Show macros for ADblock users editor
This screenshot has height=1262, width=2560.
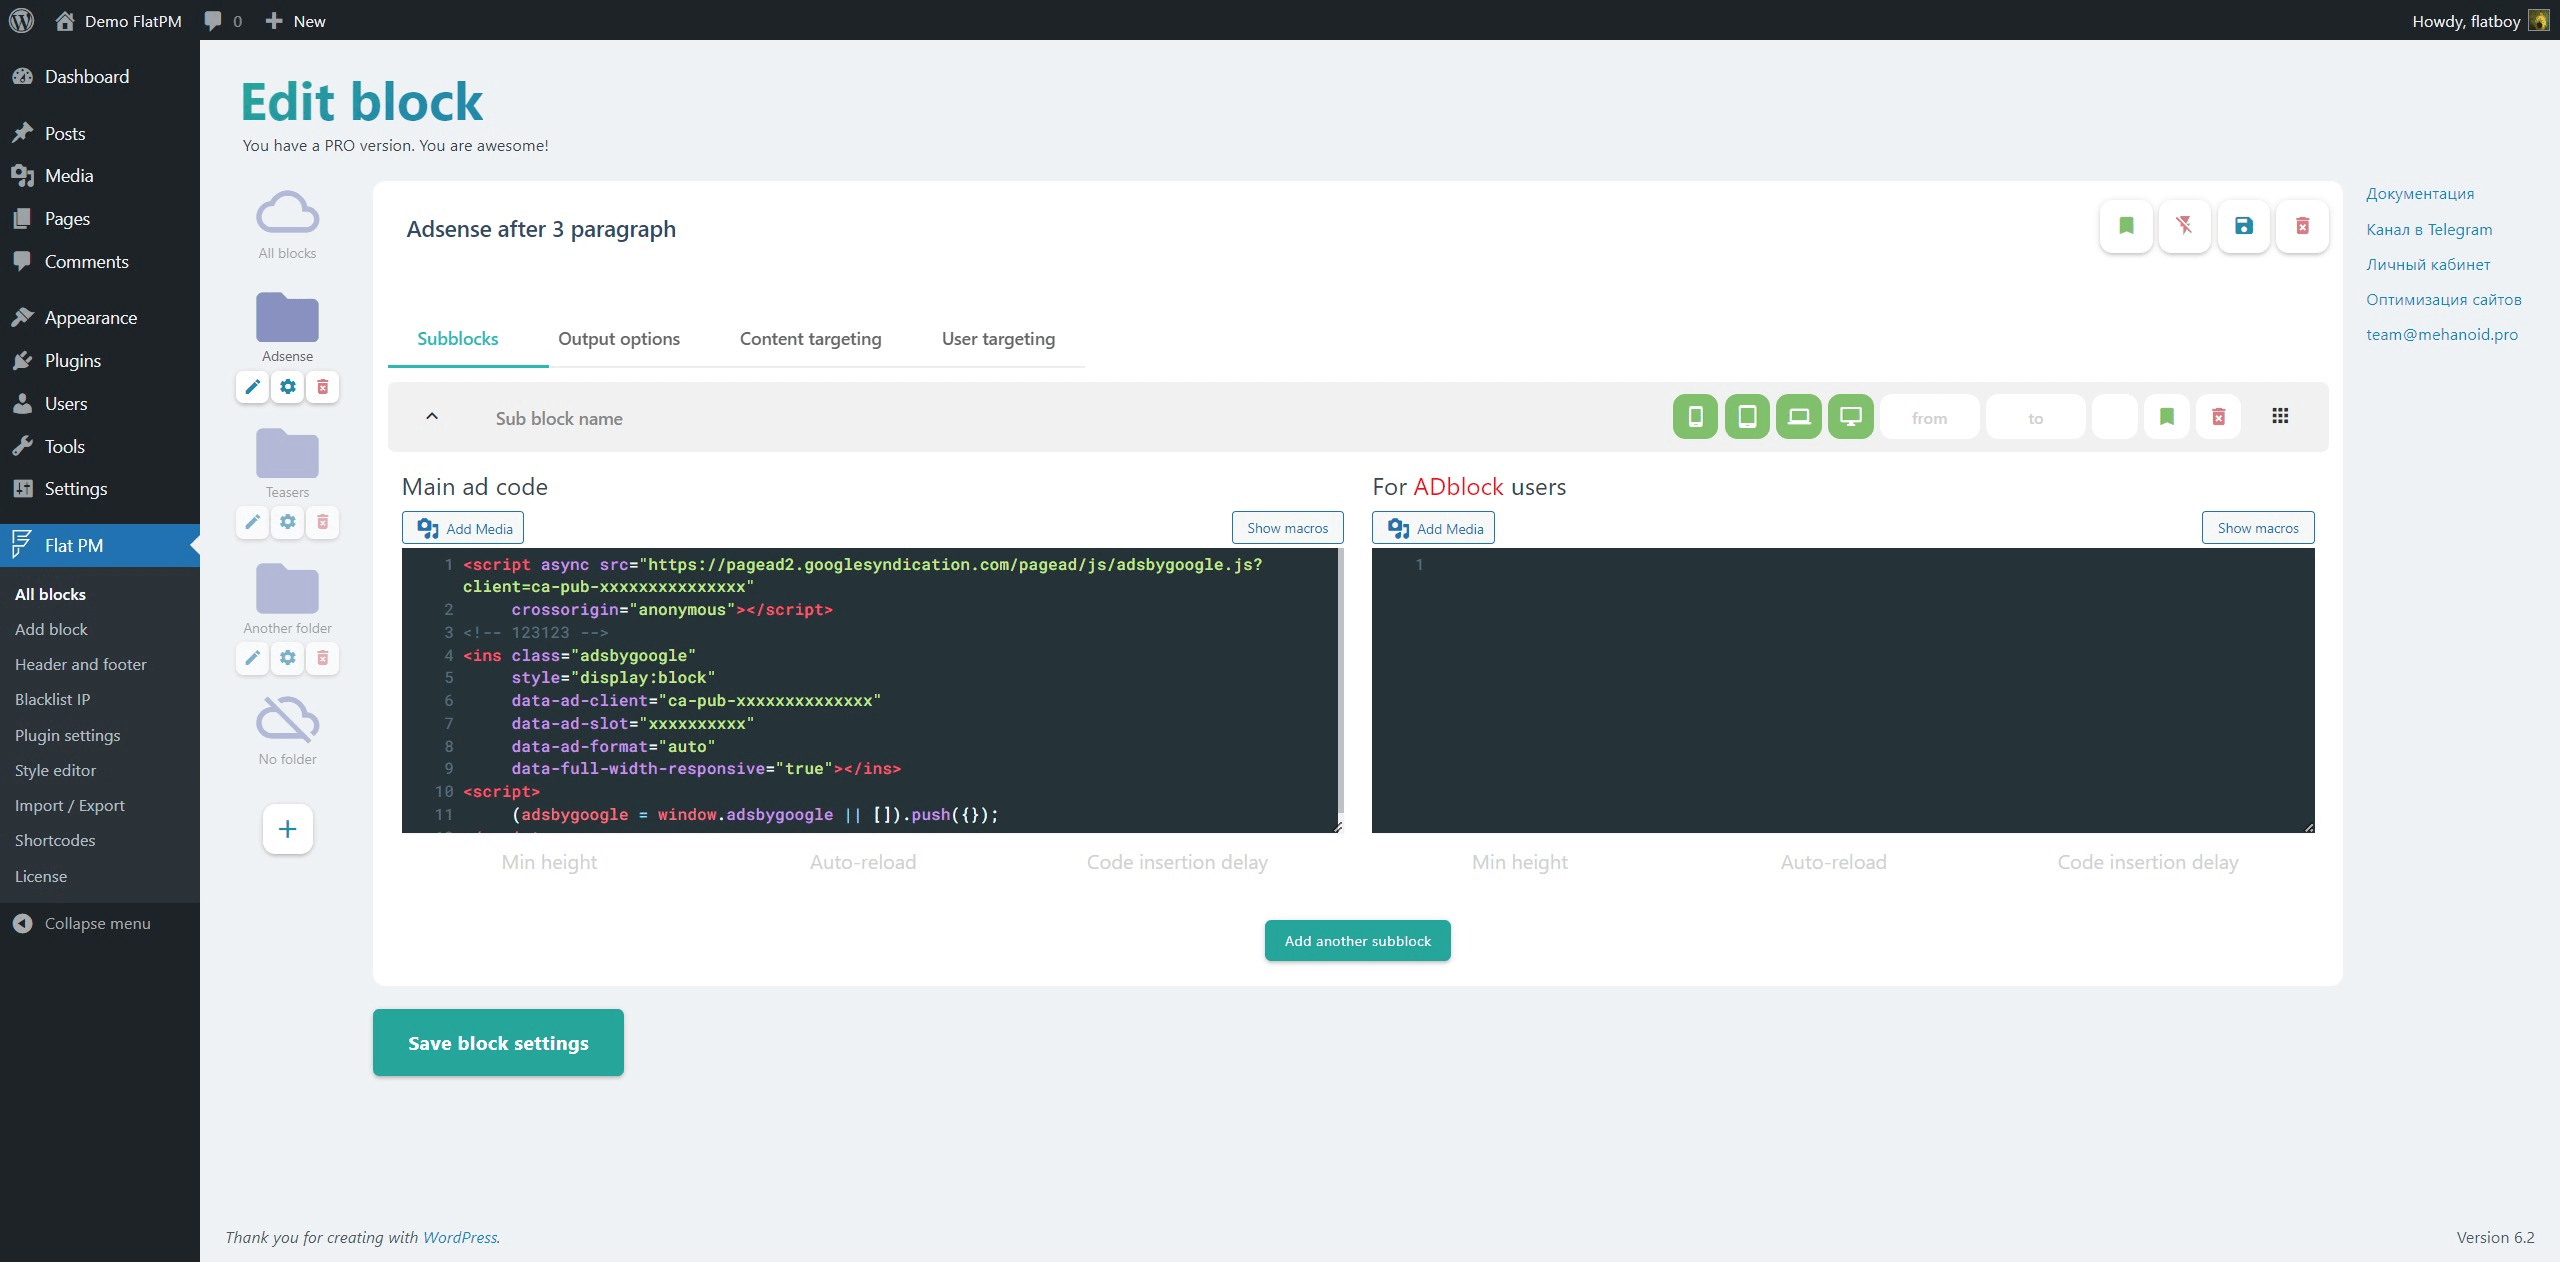point(2258,528)
